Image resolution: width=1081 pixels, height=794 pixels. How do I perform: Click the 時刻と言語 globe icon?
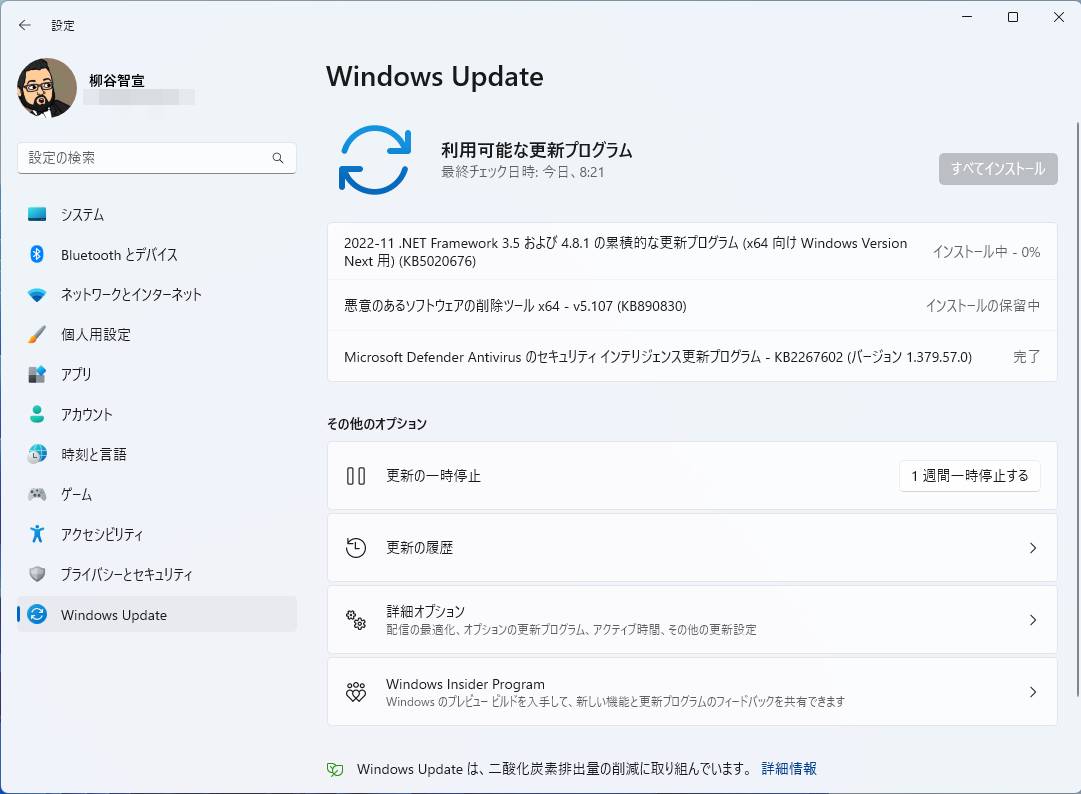37,454
